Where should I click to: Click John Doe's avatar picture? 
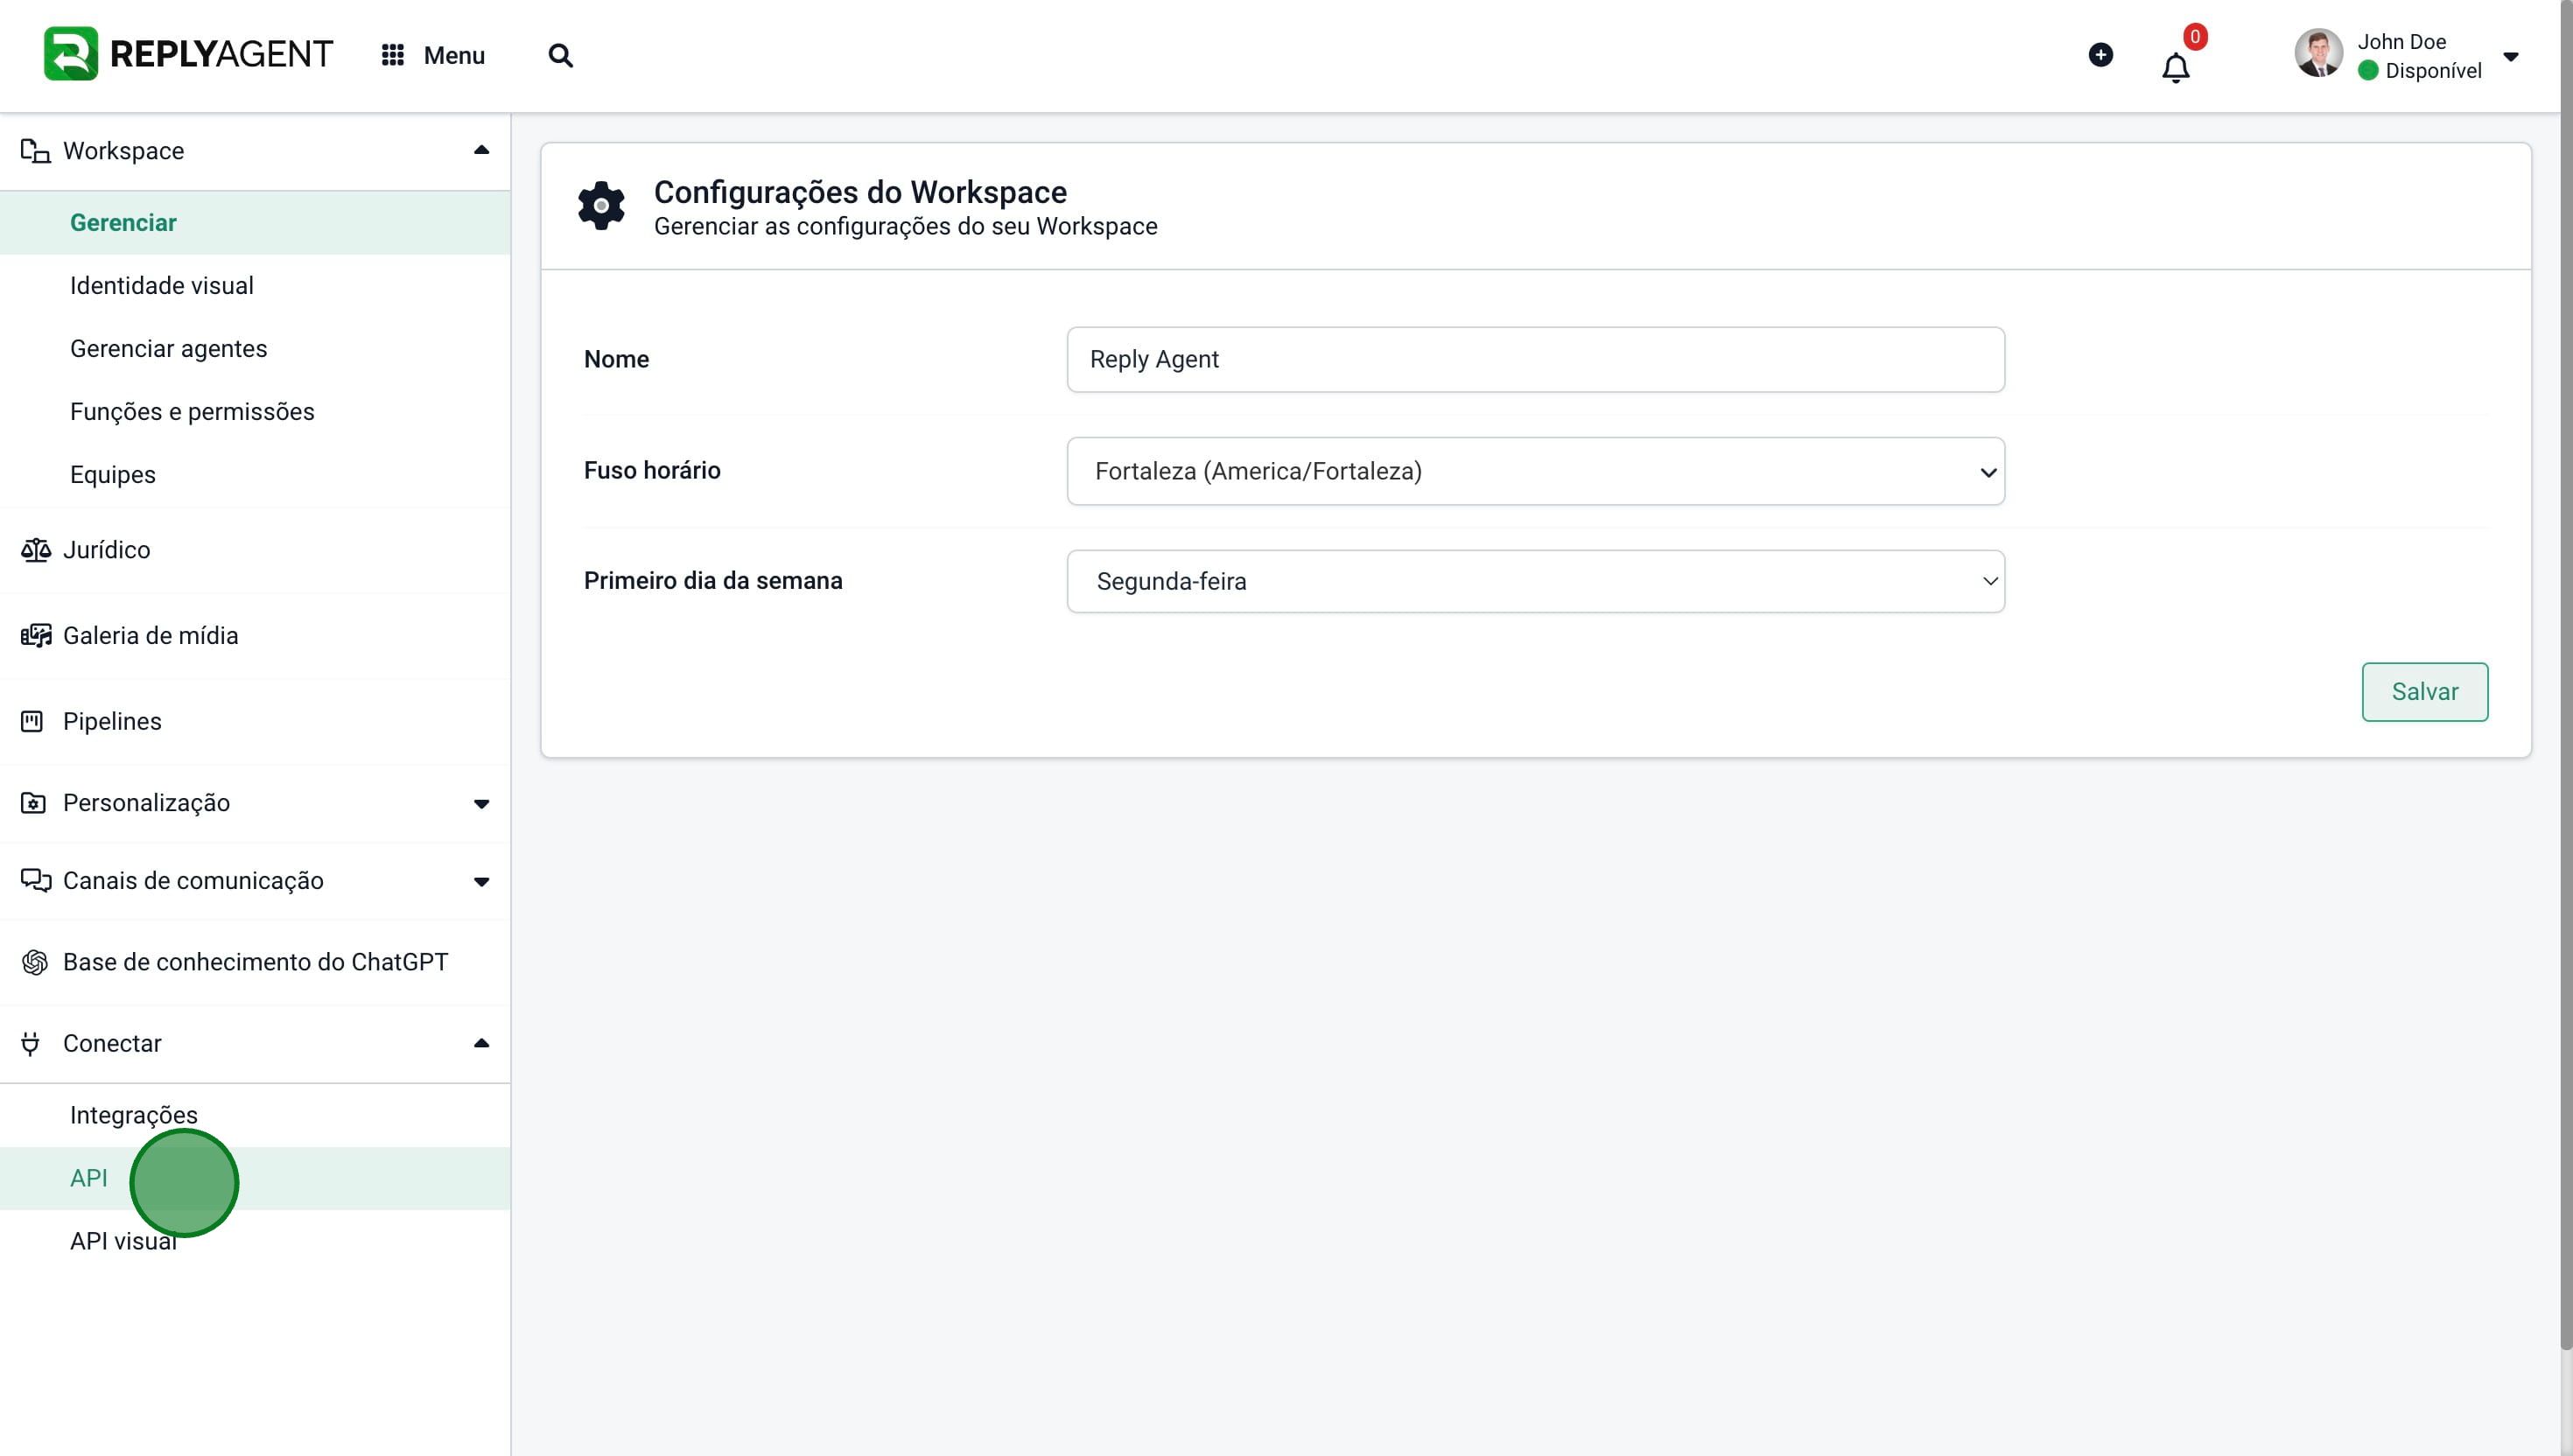click(x=2319, y=53)
